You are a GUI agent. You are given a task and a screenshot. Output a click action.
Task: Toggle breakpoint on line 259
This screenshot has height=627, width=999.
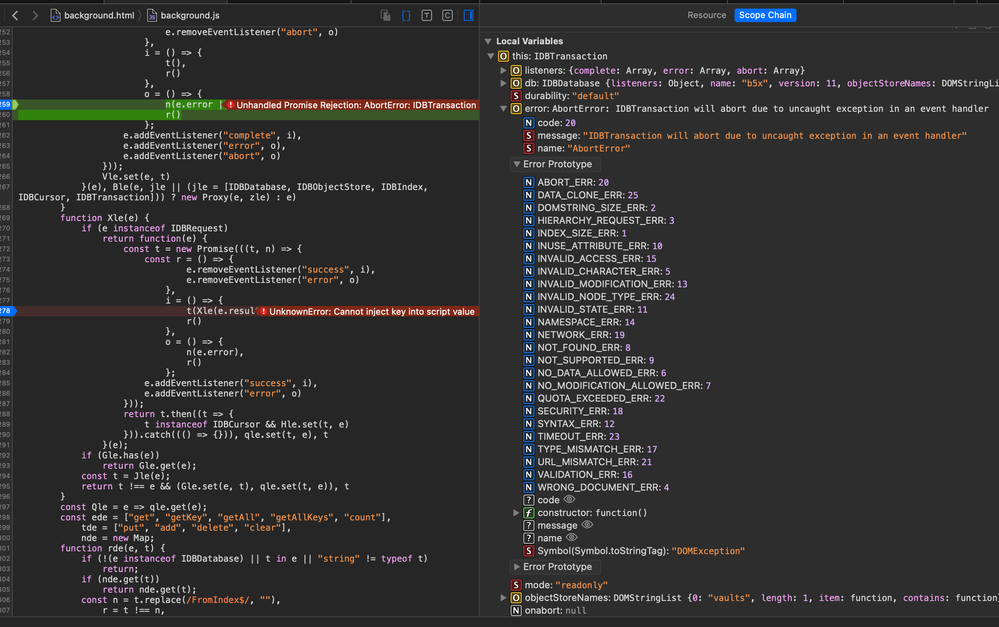pyautogui.click(x=8, y=104)
